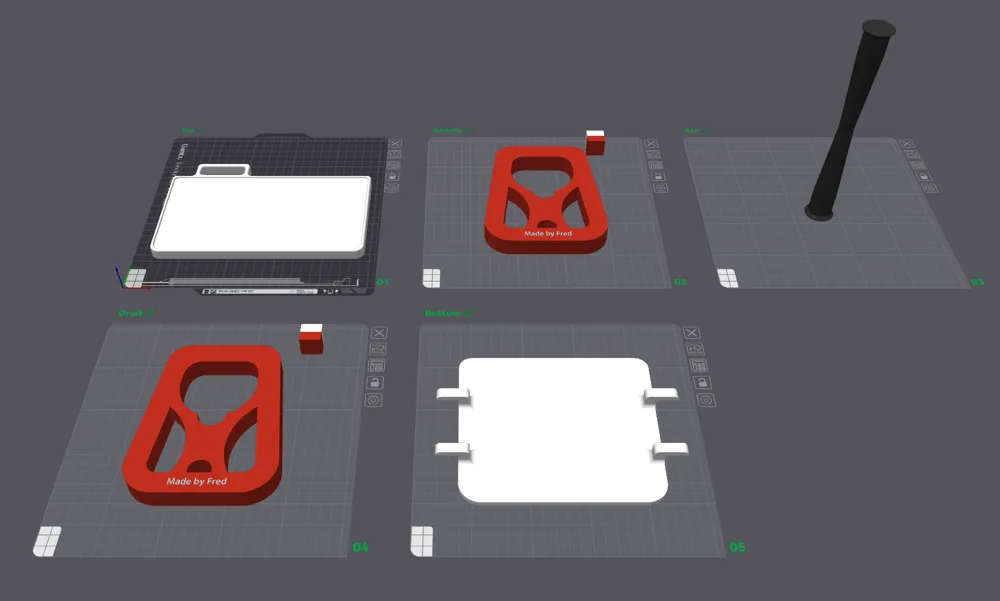Image resolution: width=1000 pixels, height=601 pixels.
Task: Toggle the lock on plate 02
Action: coord(658,177)
